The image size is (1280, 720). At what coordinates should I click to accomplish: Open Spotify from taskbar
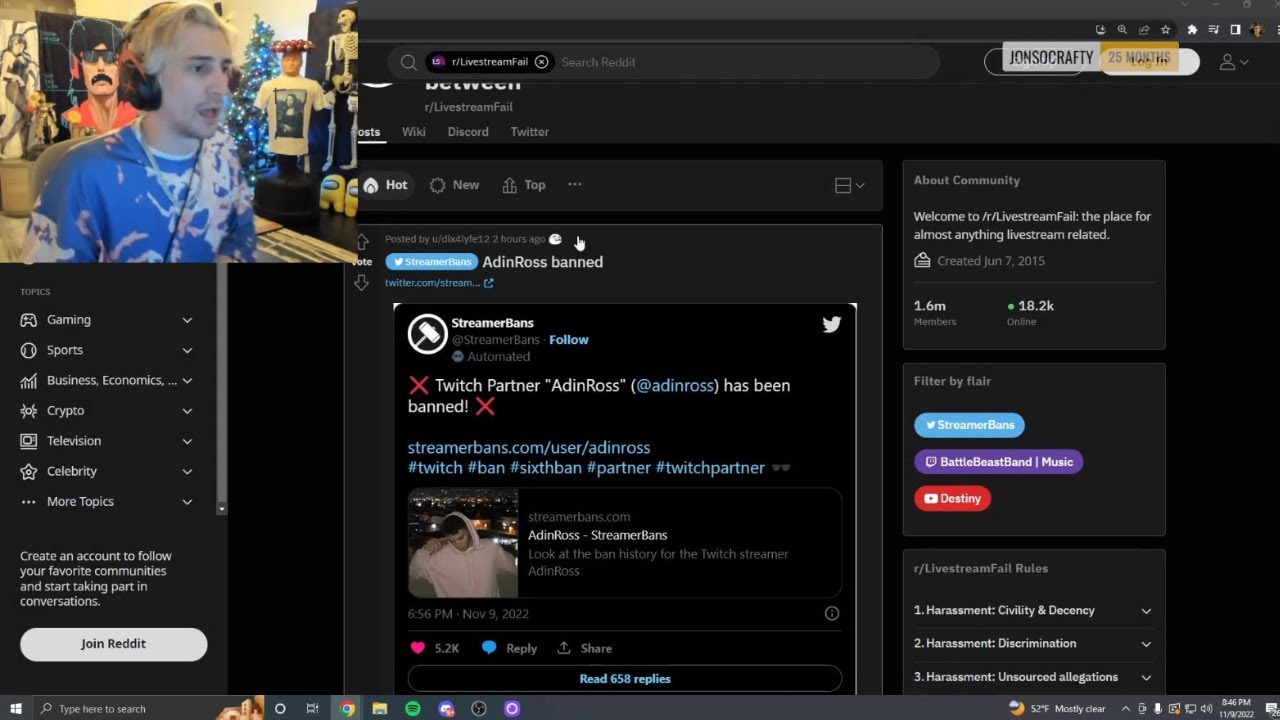point(413,709)
